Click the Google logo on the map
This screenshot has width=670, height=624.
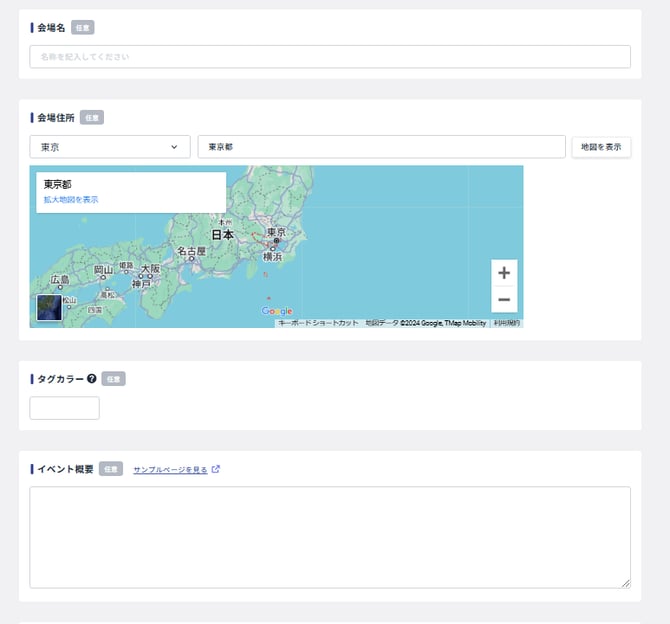pos(276,311)
